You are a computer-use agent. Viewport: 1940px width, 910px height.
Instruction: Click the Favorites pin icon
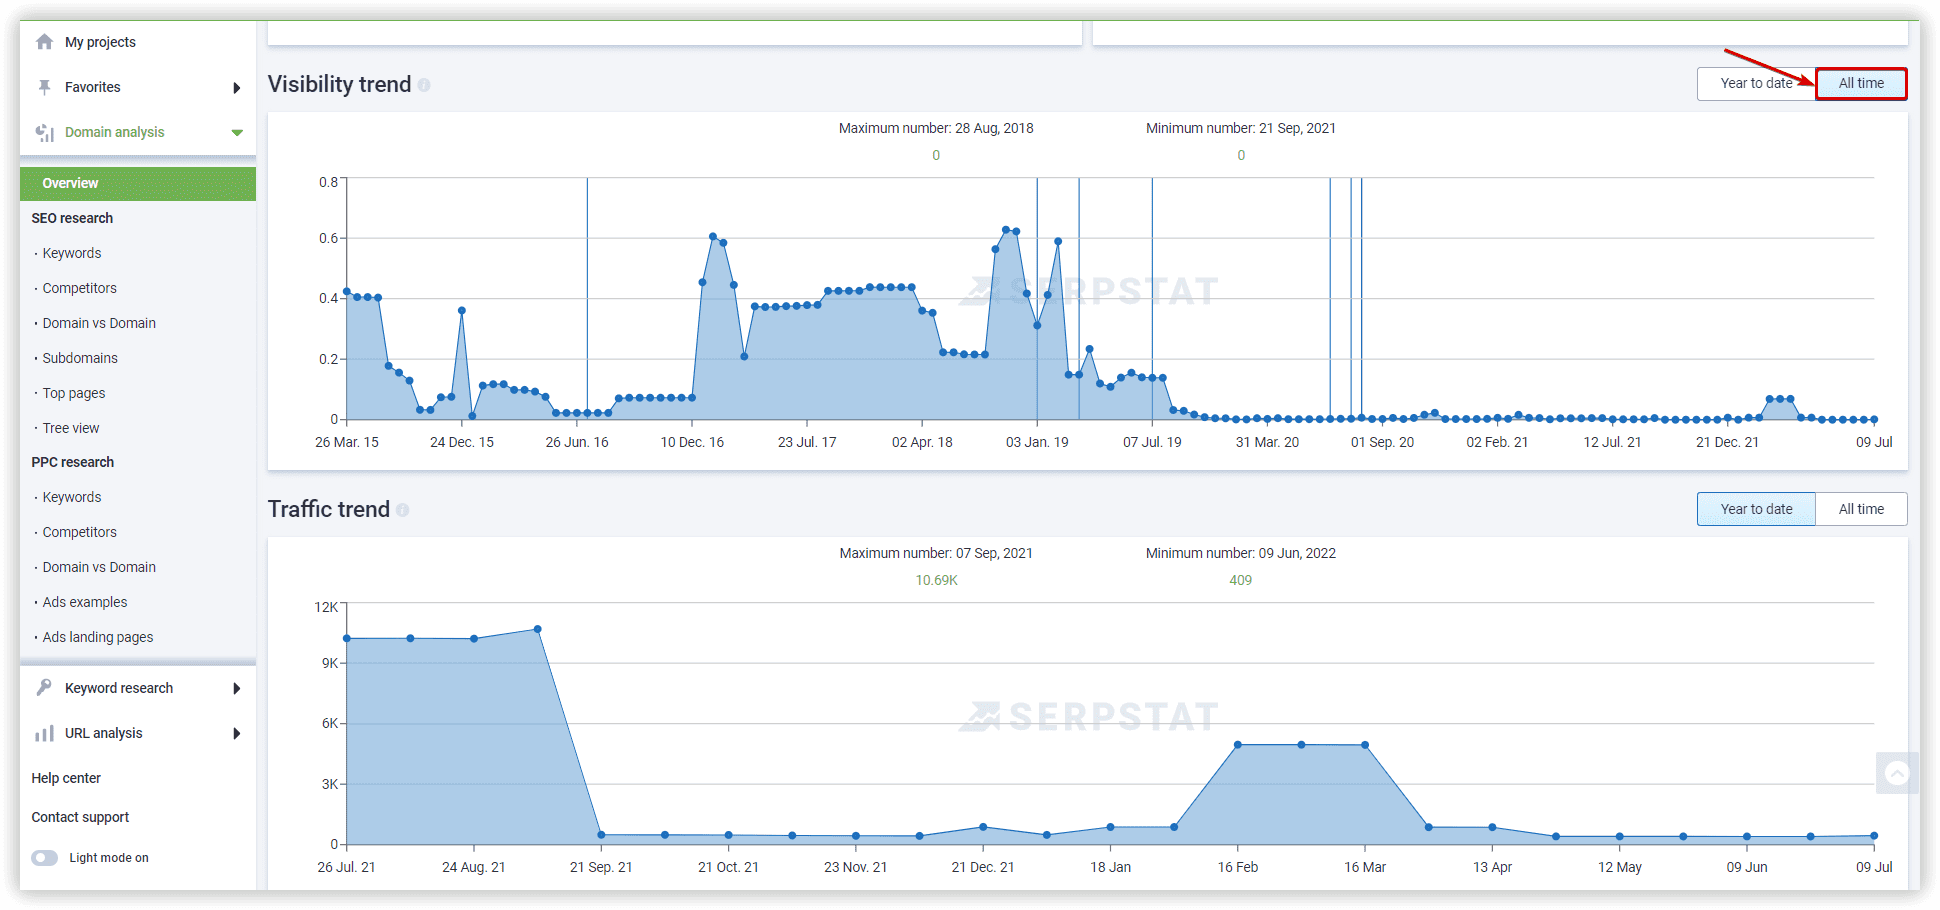44,87
